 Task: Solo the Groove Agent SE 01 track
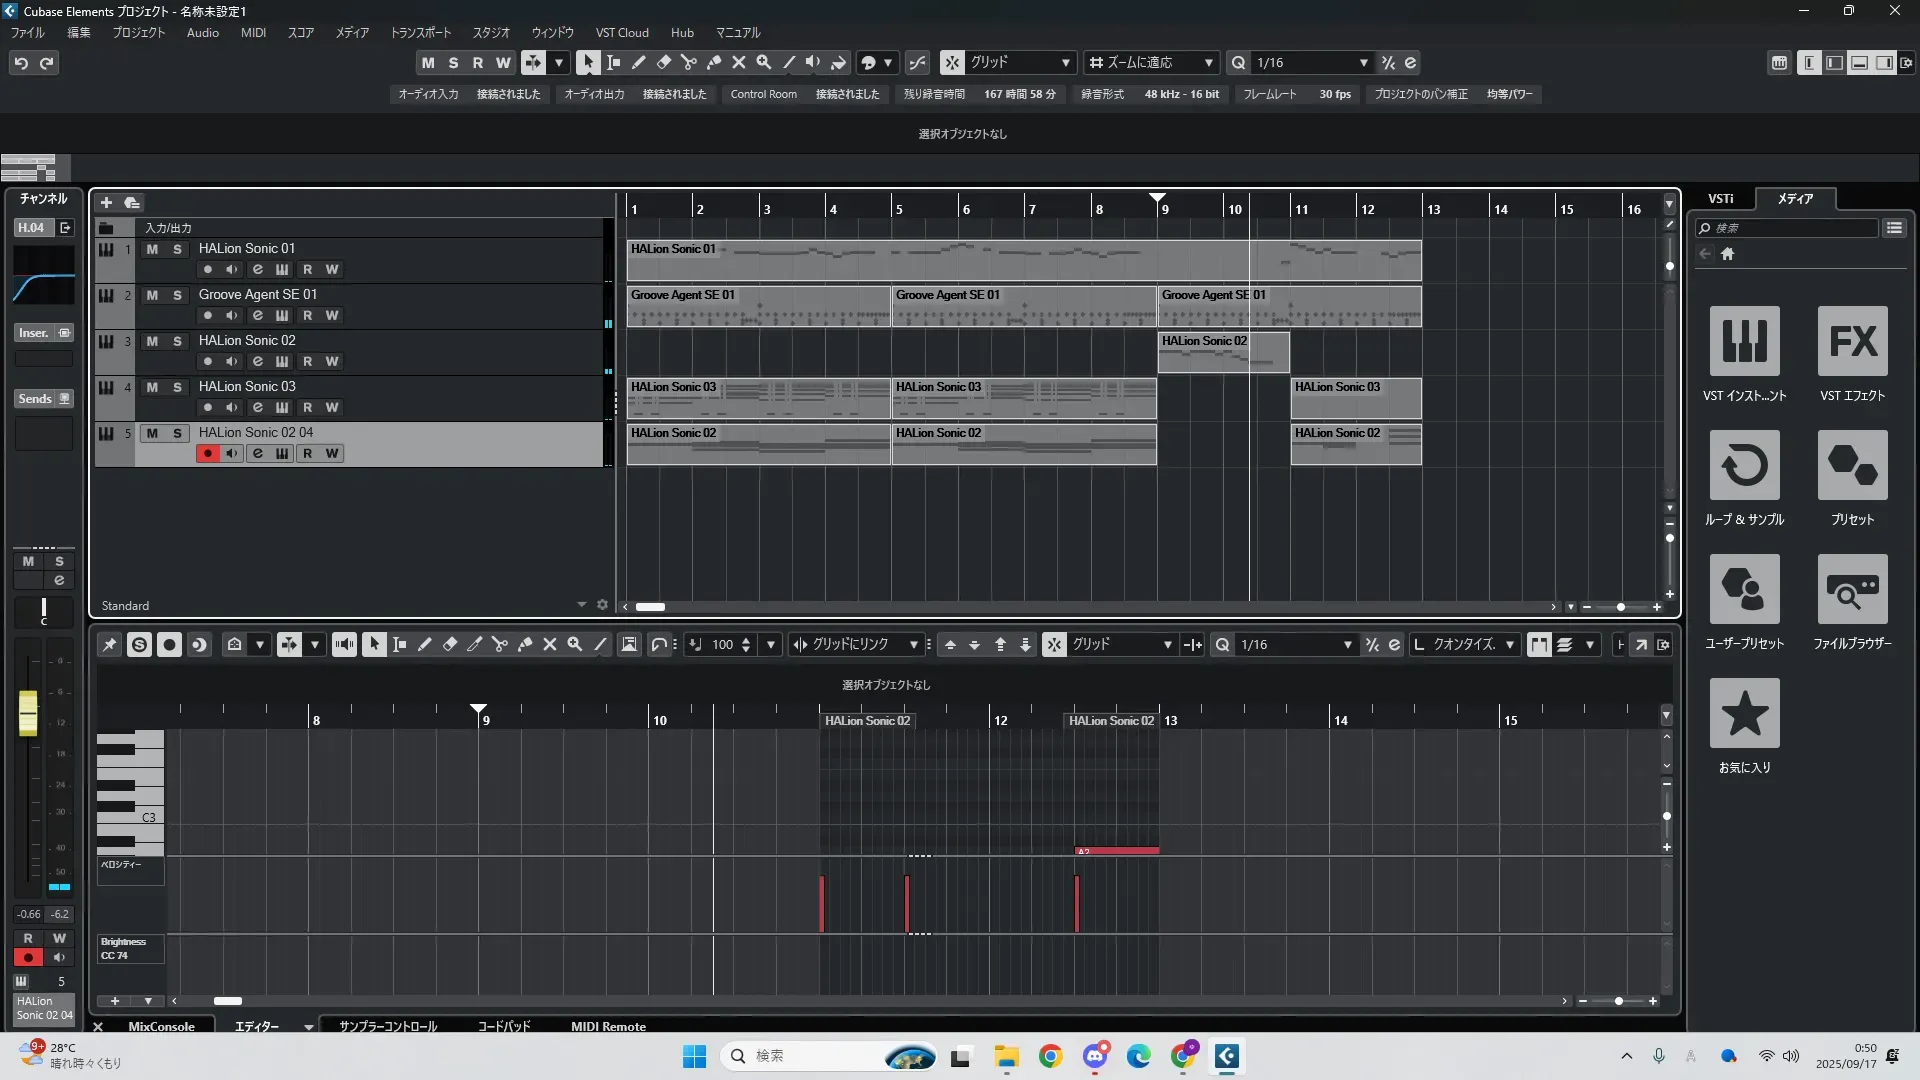pyautogui.click(x=177, y=295)
